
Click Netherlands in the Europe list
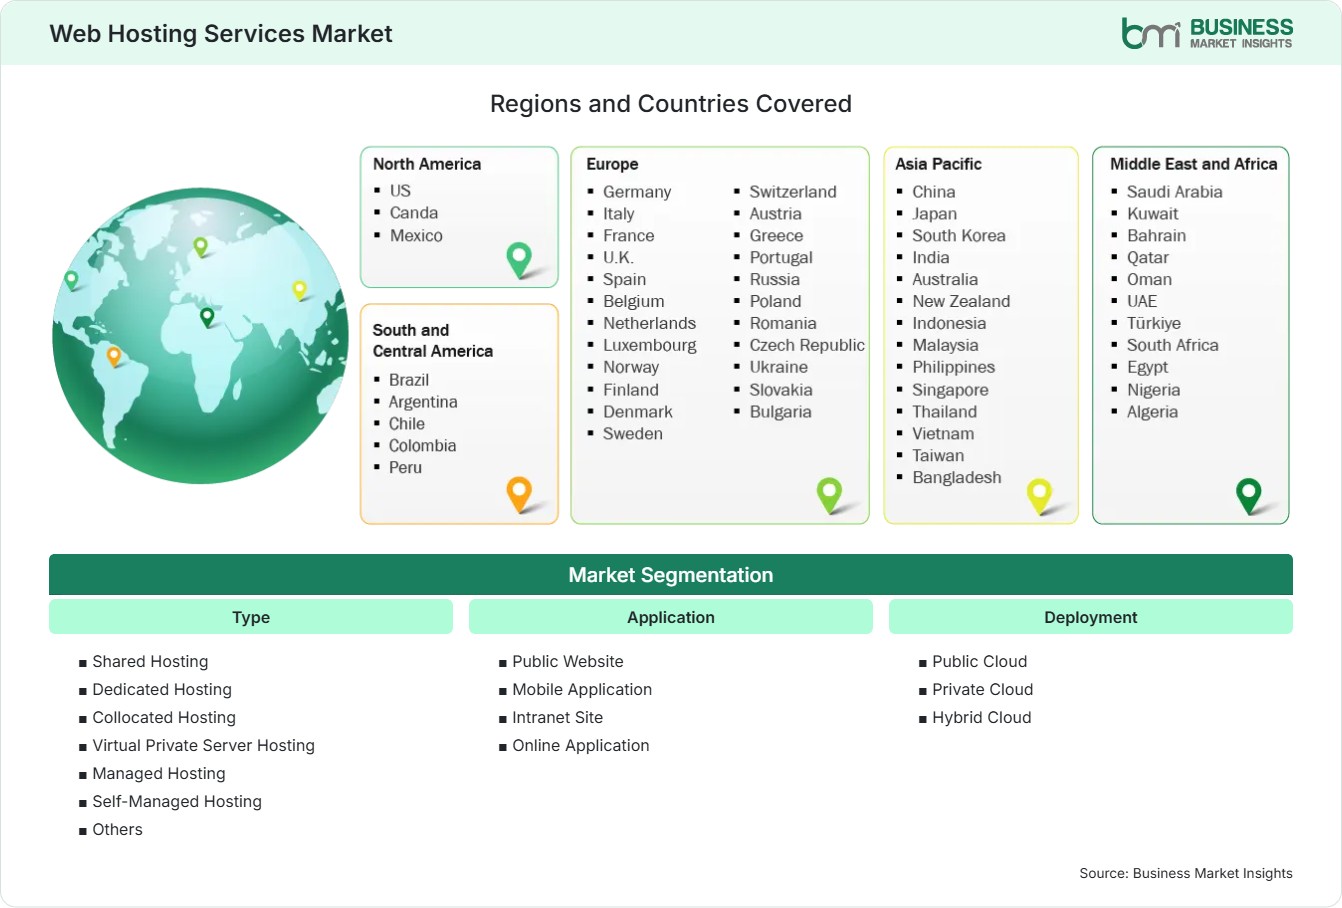[649, 324]
